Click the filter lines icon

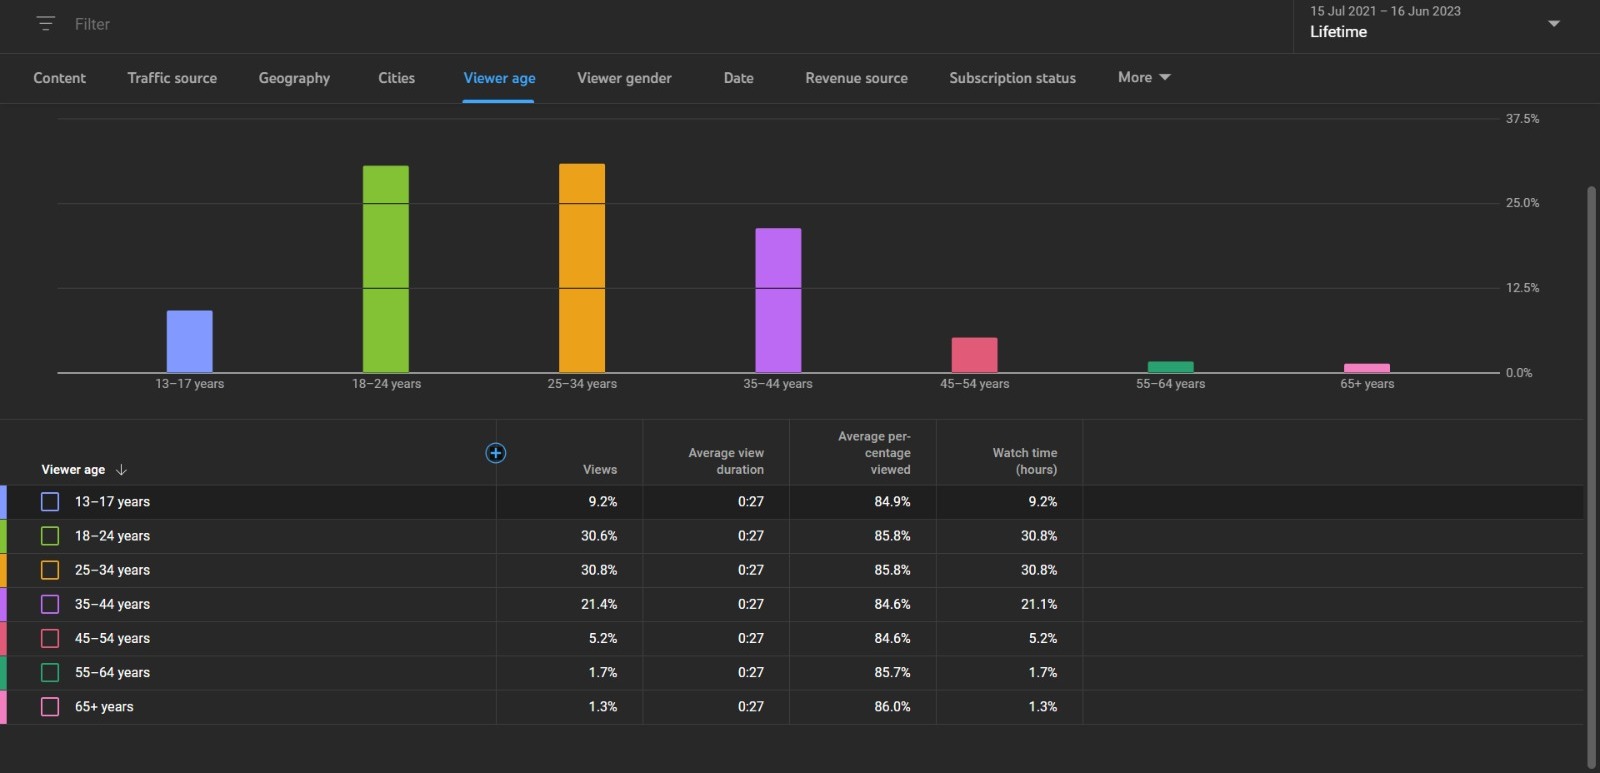(45, 24)
